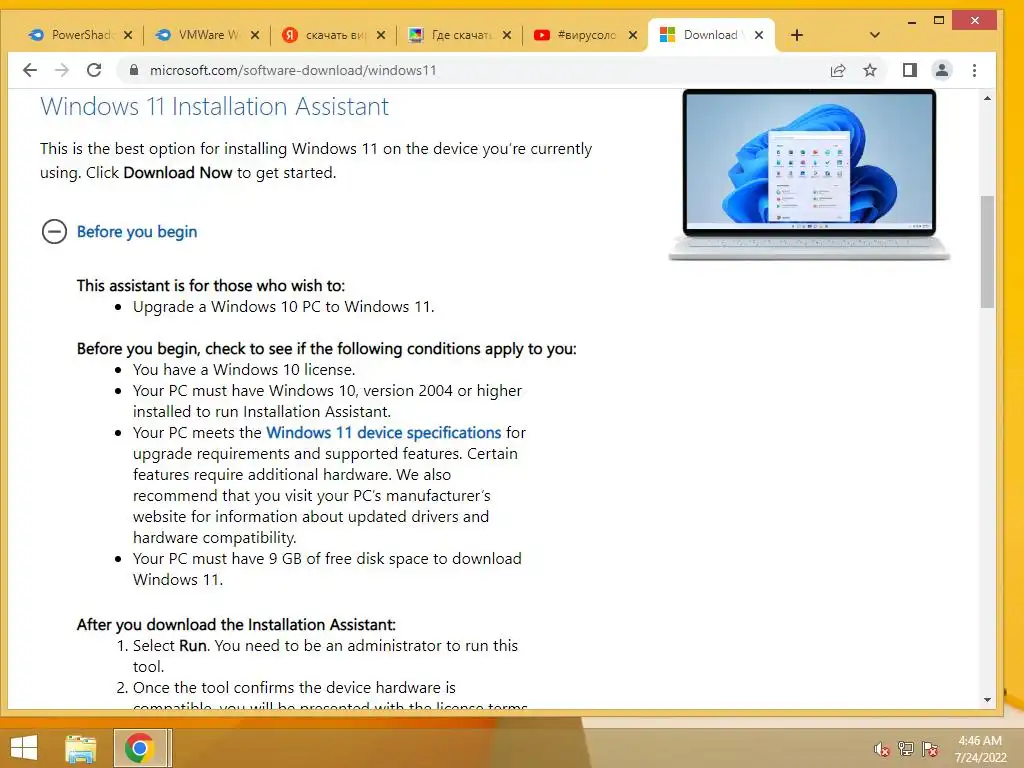Close the Где скачать tab
Image resolution: width=1024 pixels, height=768 pixels.
click(x=507, y=35)
